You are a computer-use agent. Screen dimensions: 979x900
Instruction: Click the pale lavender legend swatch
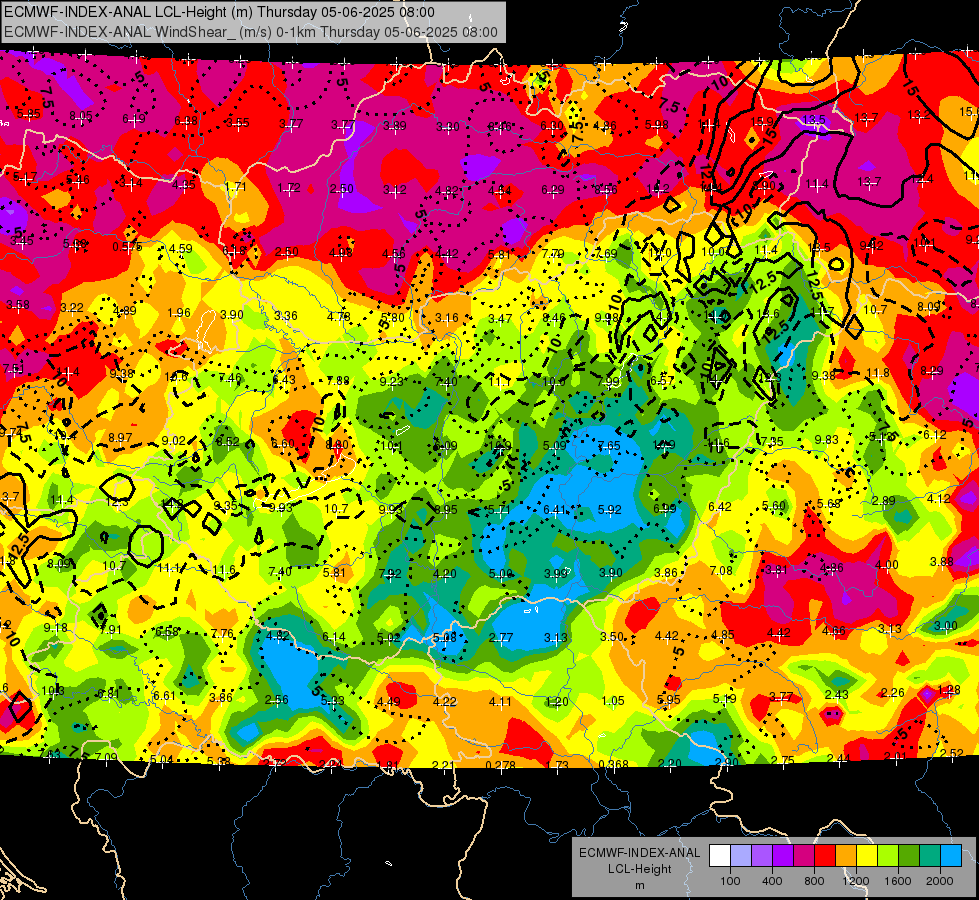coord(741,856)
